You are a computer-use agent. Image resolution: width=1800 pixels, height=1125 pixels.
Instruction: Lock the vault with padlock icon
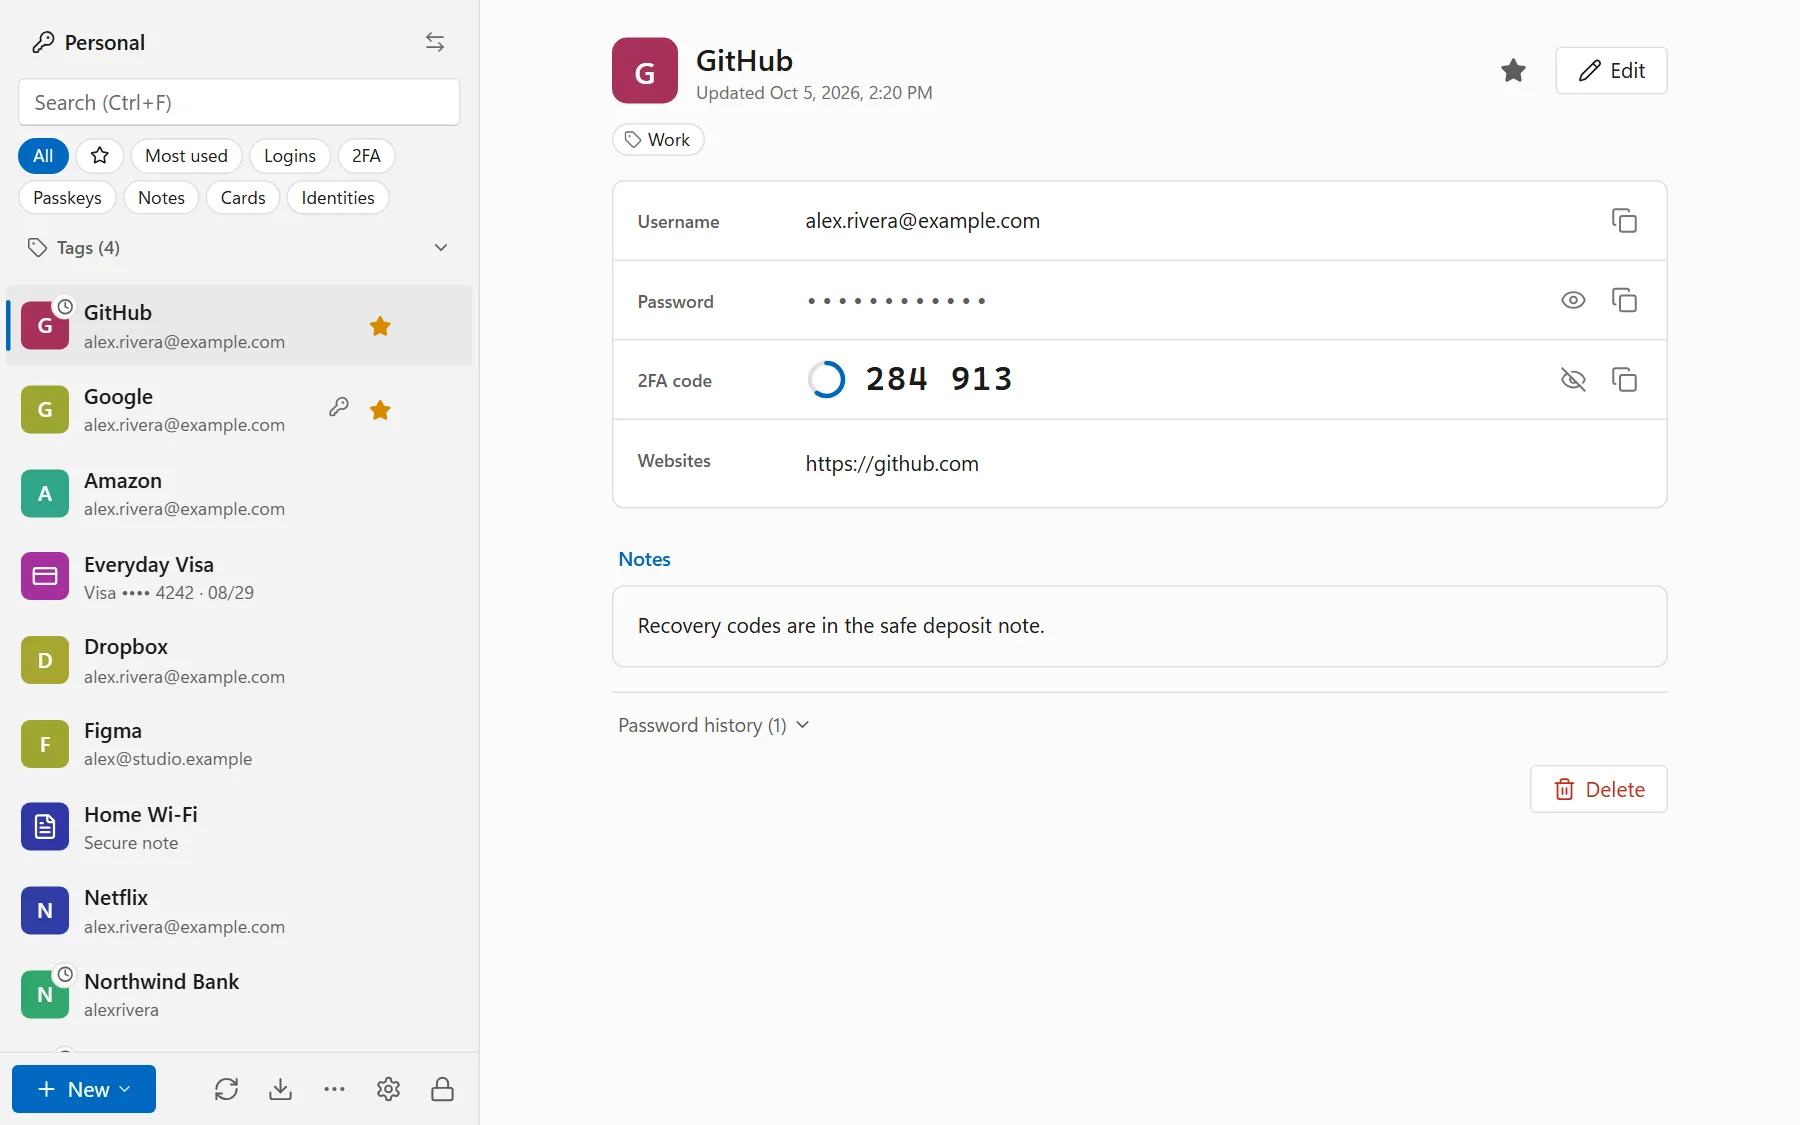[x=443, y=1089]
